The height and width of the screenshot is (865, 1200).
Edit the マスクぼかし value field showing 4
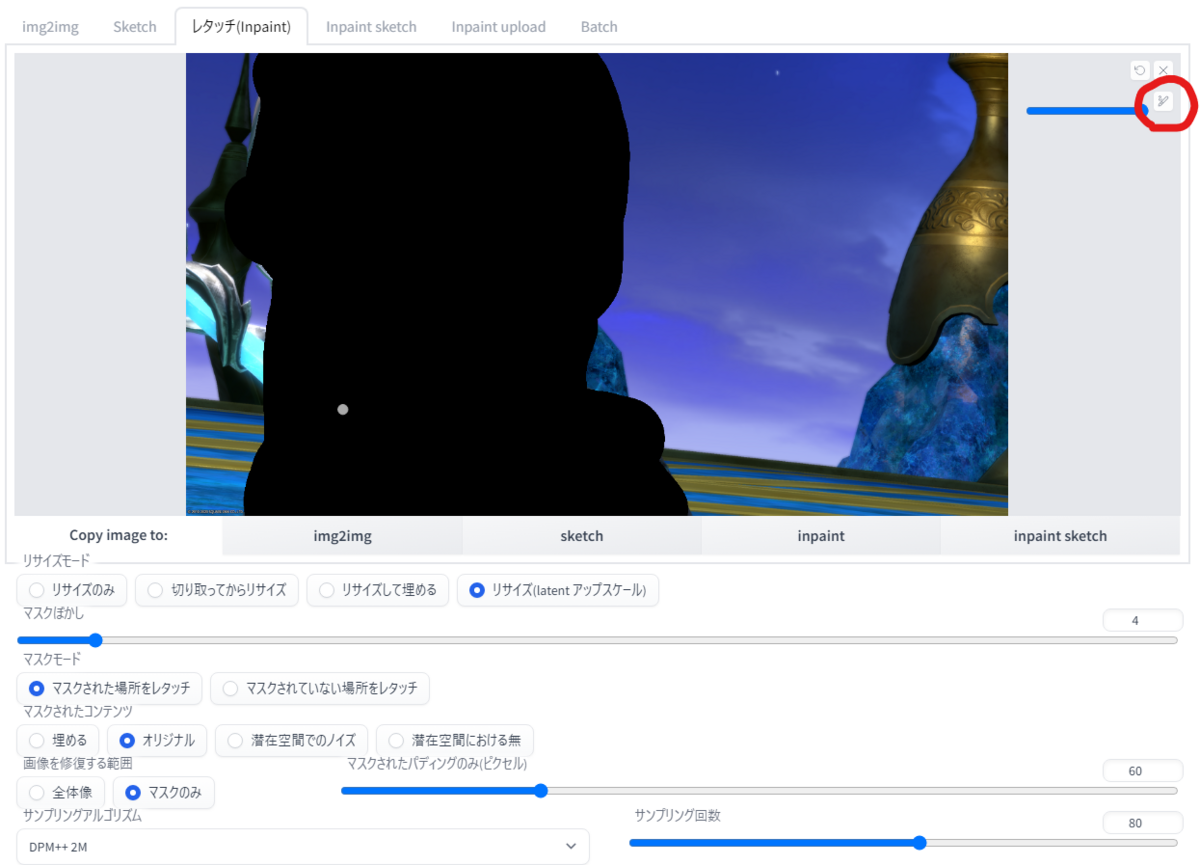point(1143,621)
